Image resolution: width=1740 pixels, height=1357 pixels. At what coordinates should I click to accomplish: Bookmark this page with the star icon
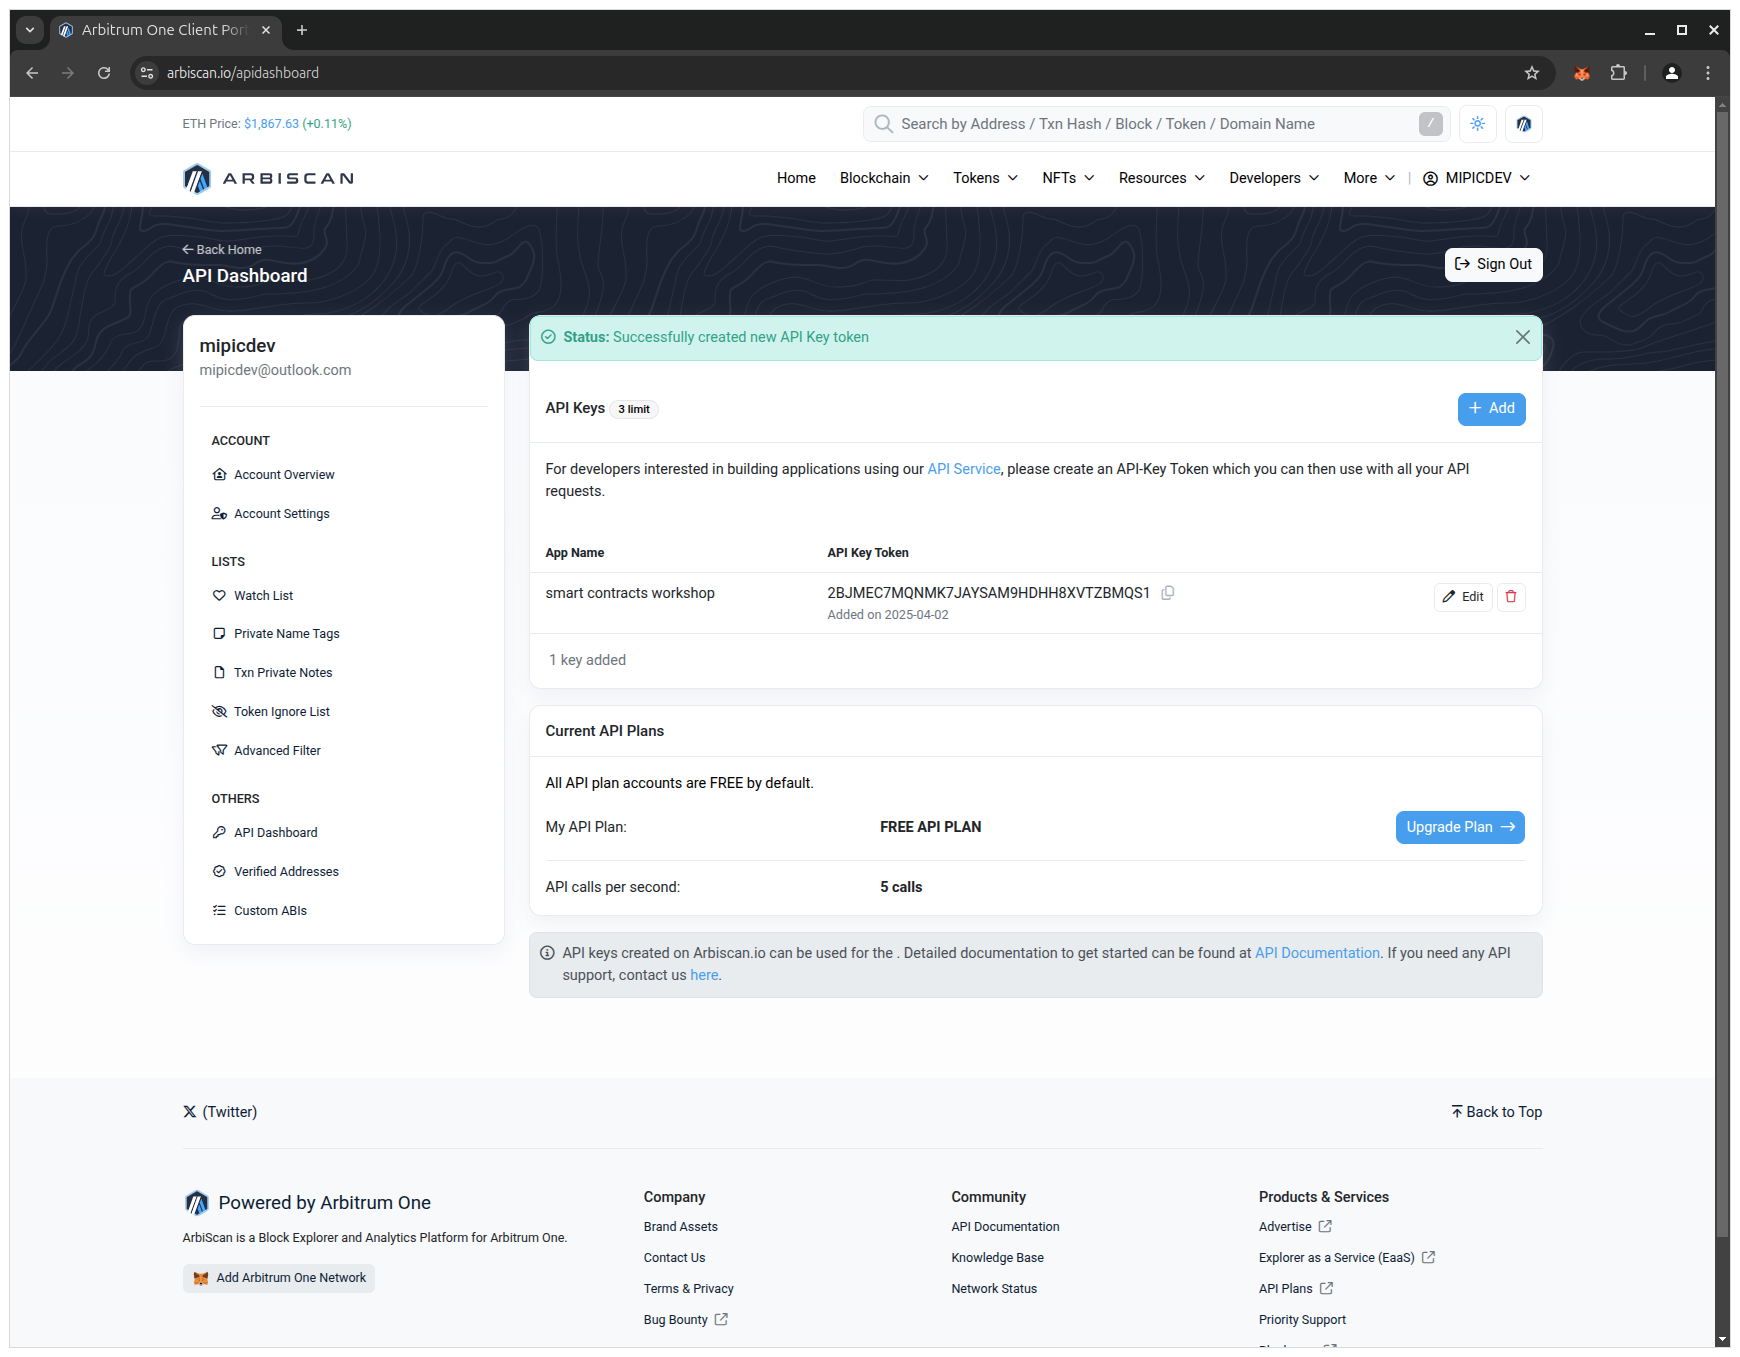point(1531,73)
